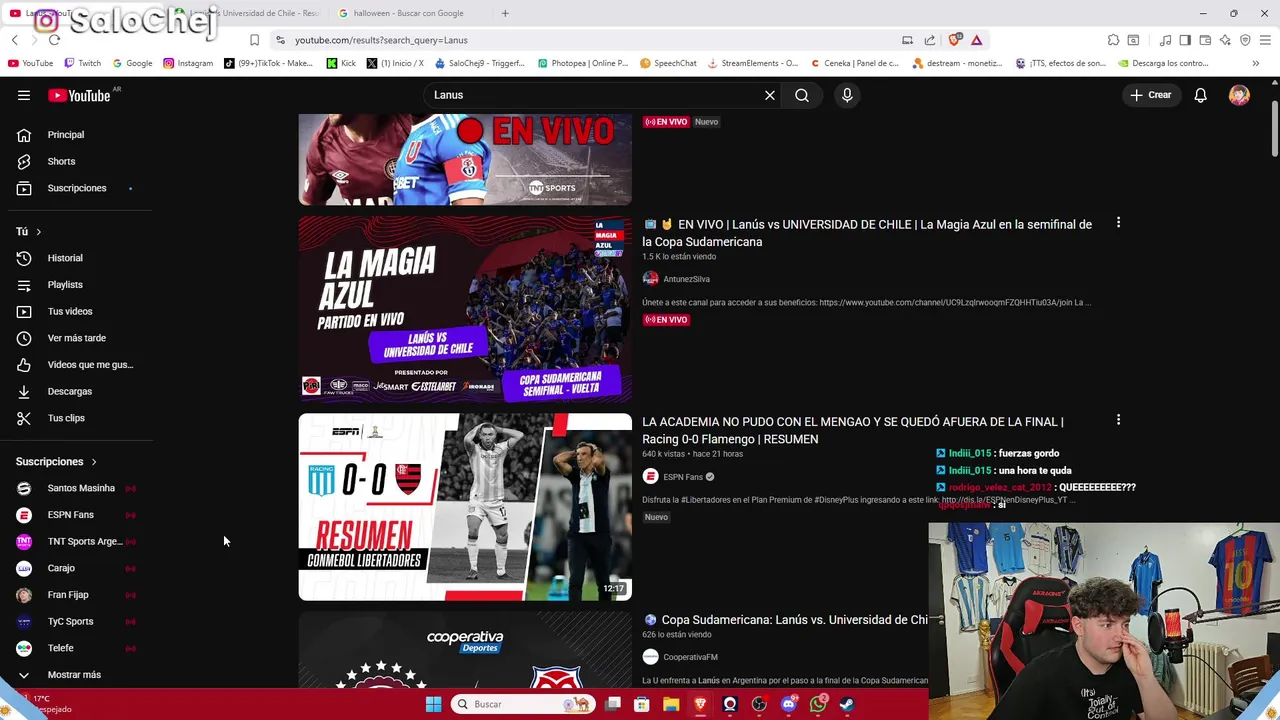Open Racing 0-0 Flamengo resumen thumbnail
Viewport: 1280px width, 720px height.
(x=465, y=507)
